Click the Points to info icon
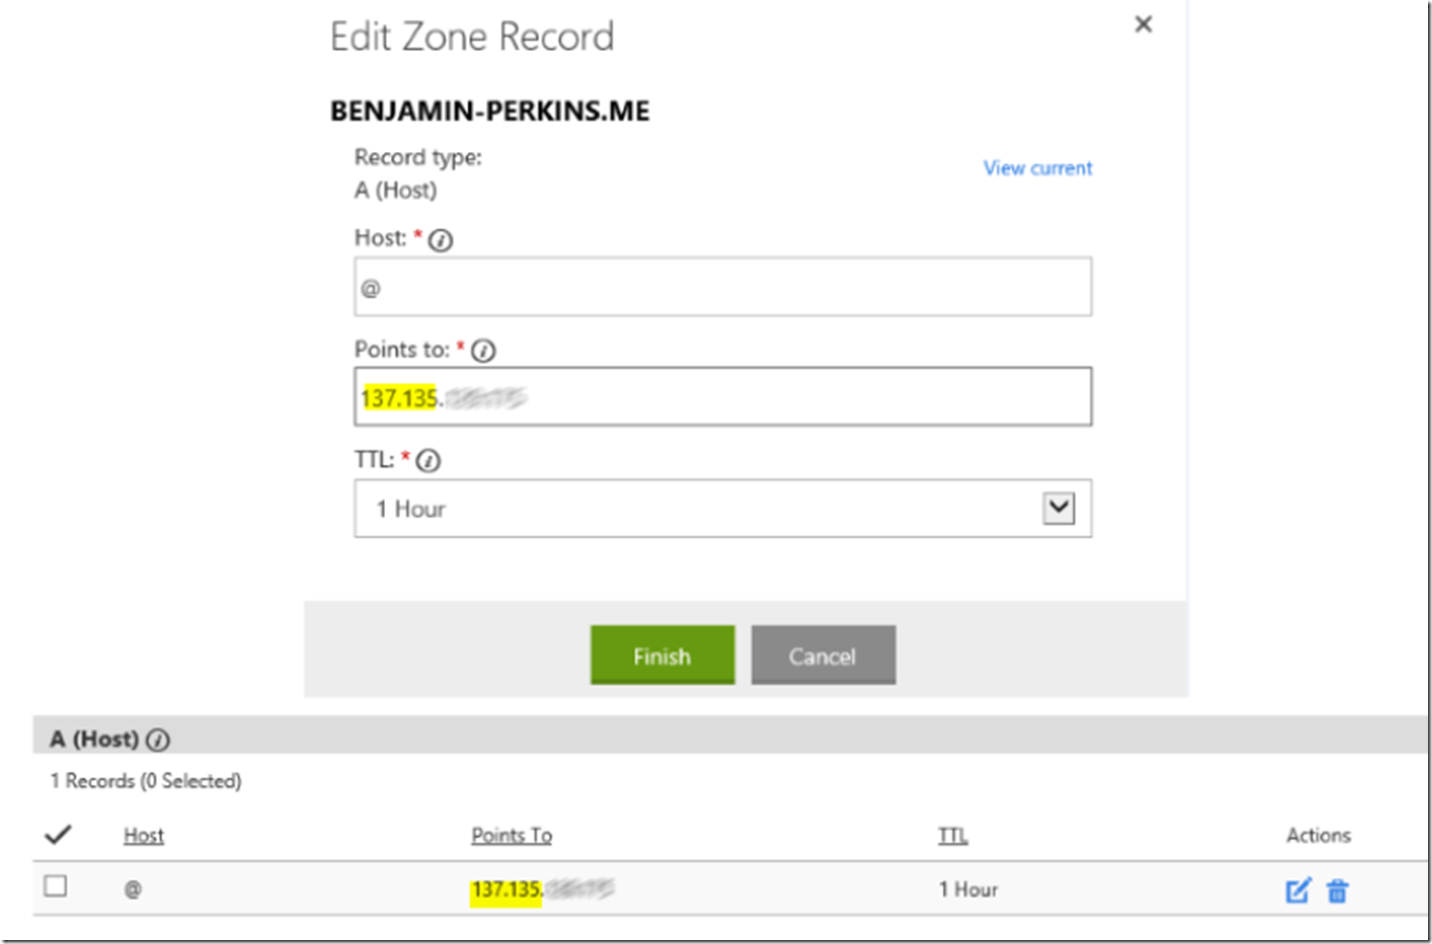Viewport: 1432px width, 944px height. point(483,351)
